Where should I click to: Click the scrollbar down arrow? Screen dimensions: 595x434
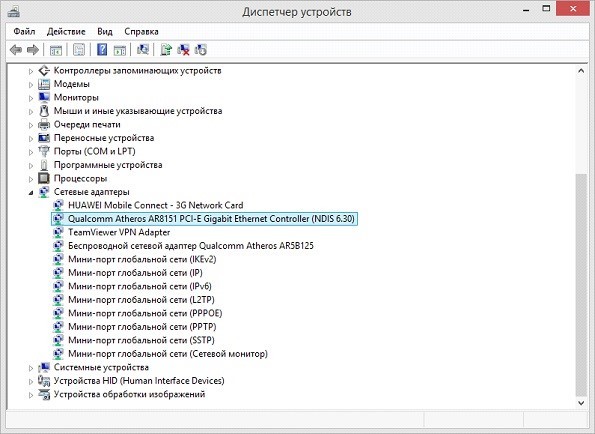(581, 403)
